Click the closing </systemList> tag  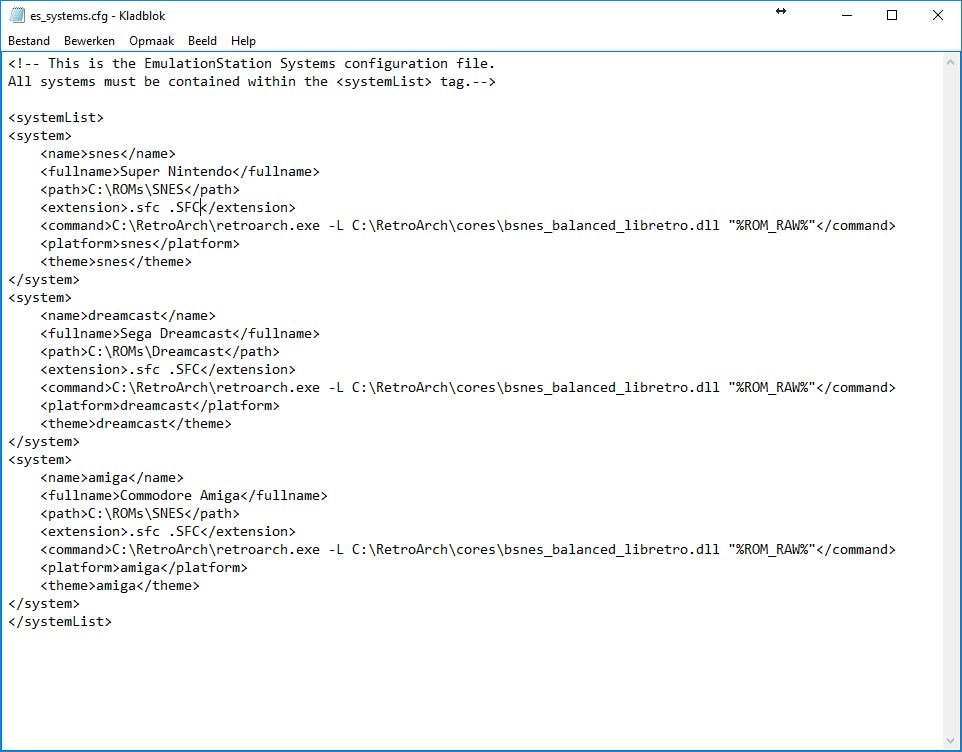coord(60,621)
